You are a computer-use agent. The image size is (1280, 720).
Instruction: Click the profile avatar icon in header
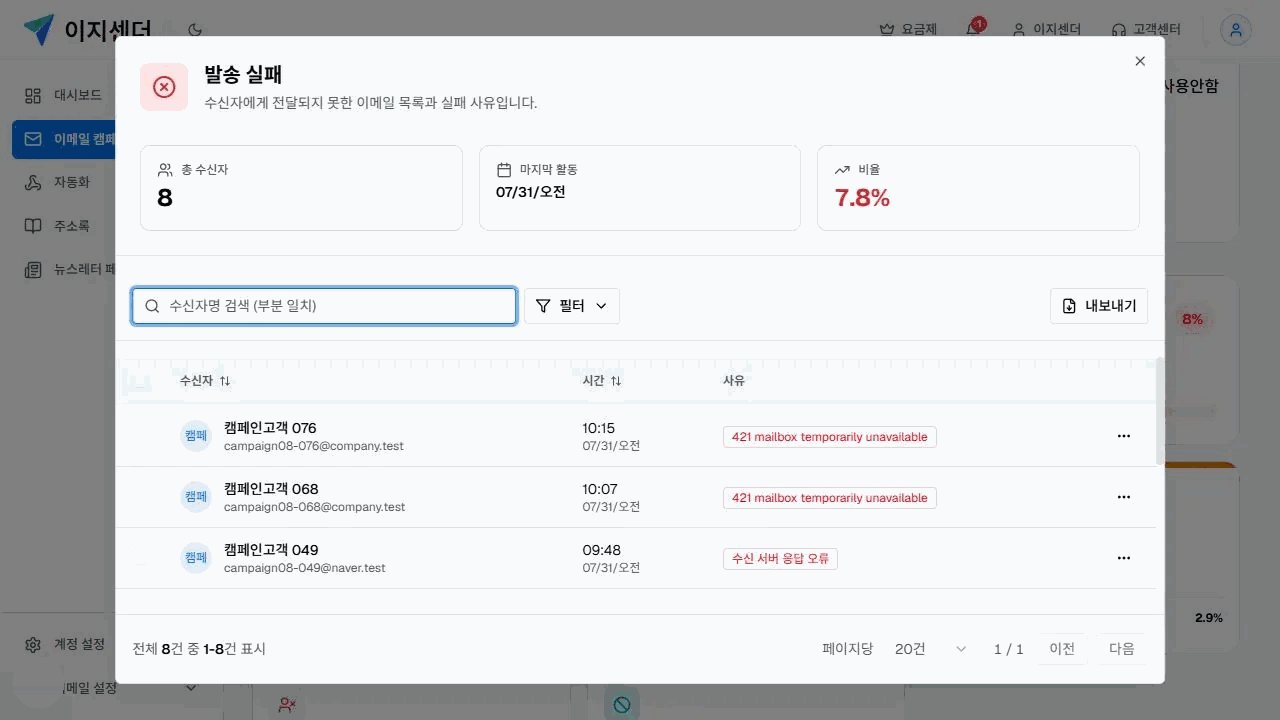click(x=1236, y=30)
